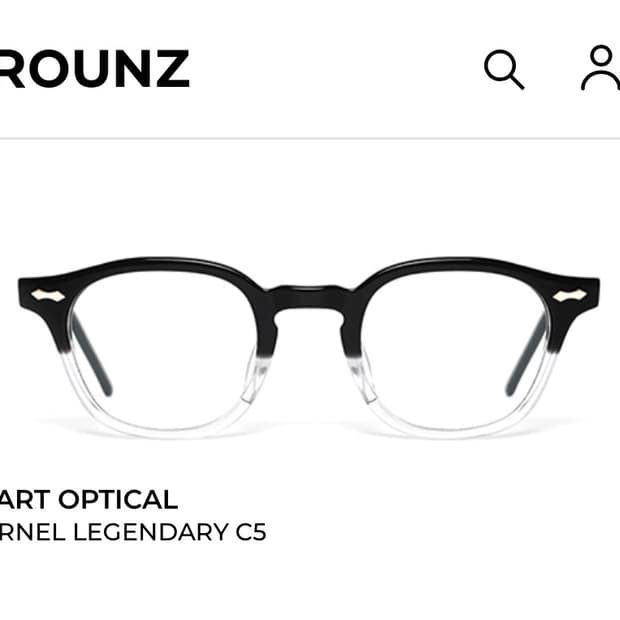This screenshot has width=620, height=620.
Task: View the eyeglasses product image
Action: pos(309,348)
